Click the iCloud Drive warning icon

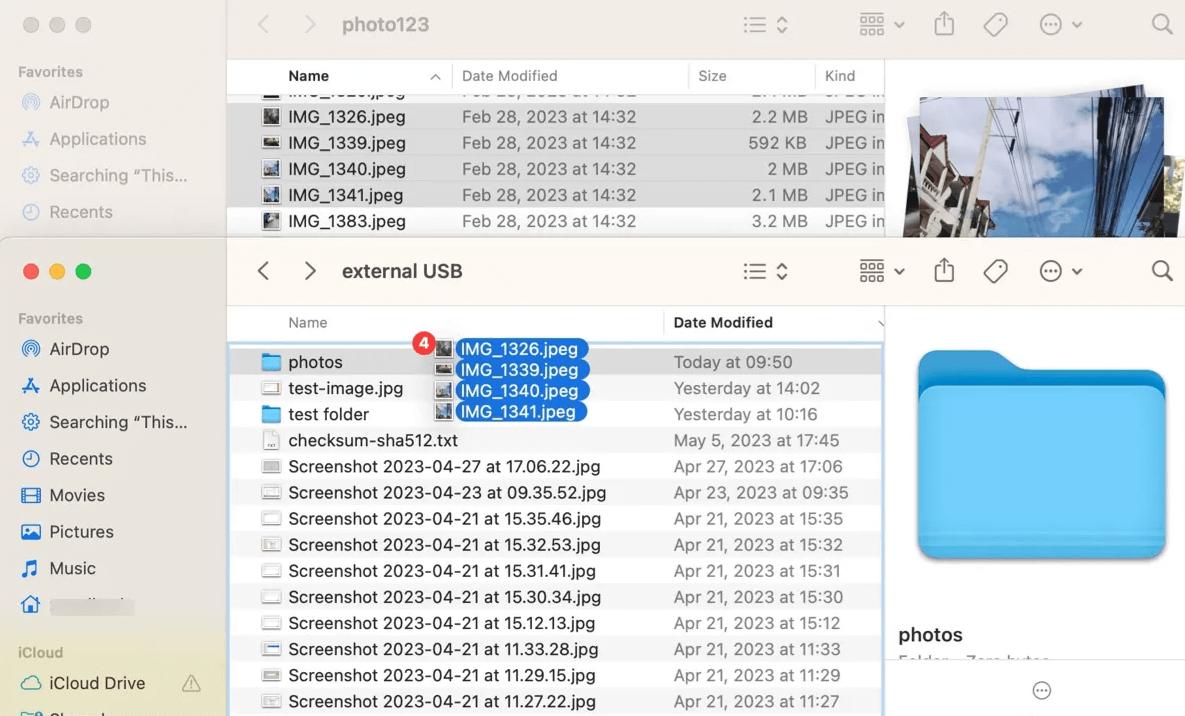[x=191, y=684]
